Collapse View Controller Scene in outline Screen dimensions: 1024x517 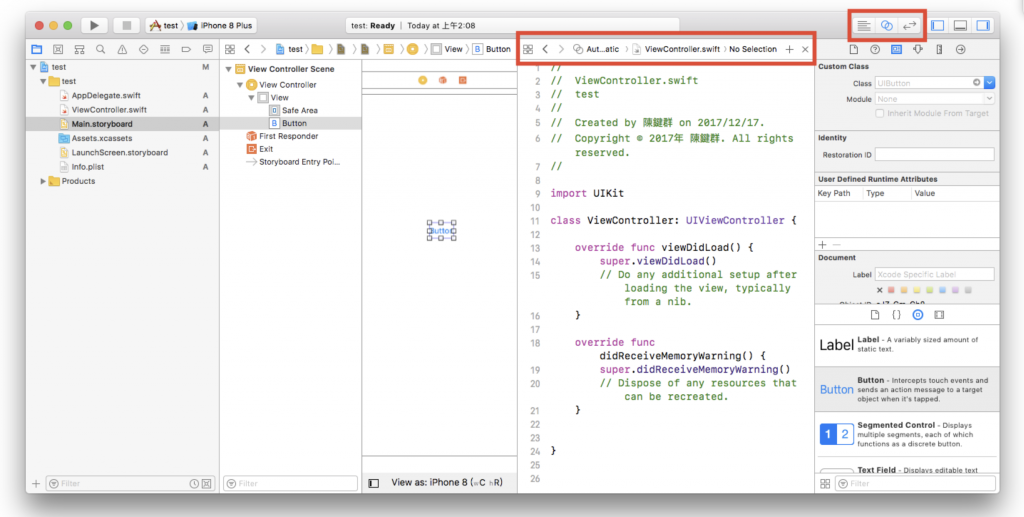229,69
